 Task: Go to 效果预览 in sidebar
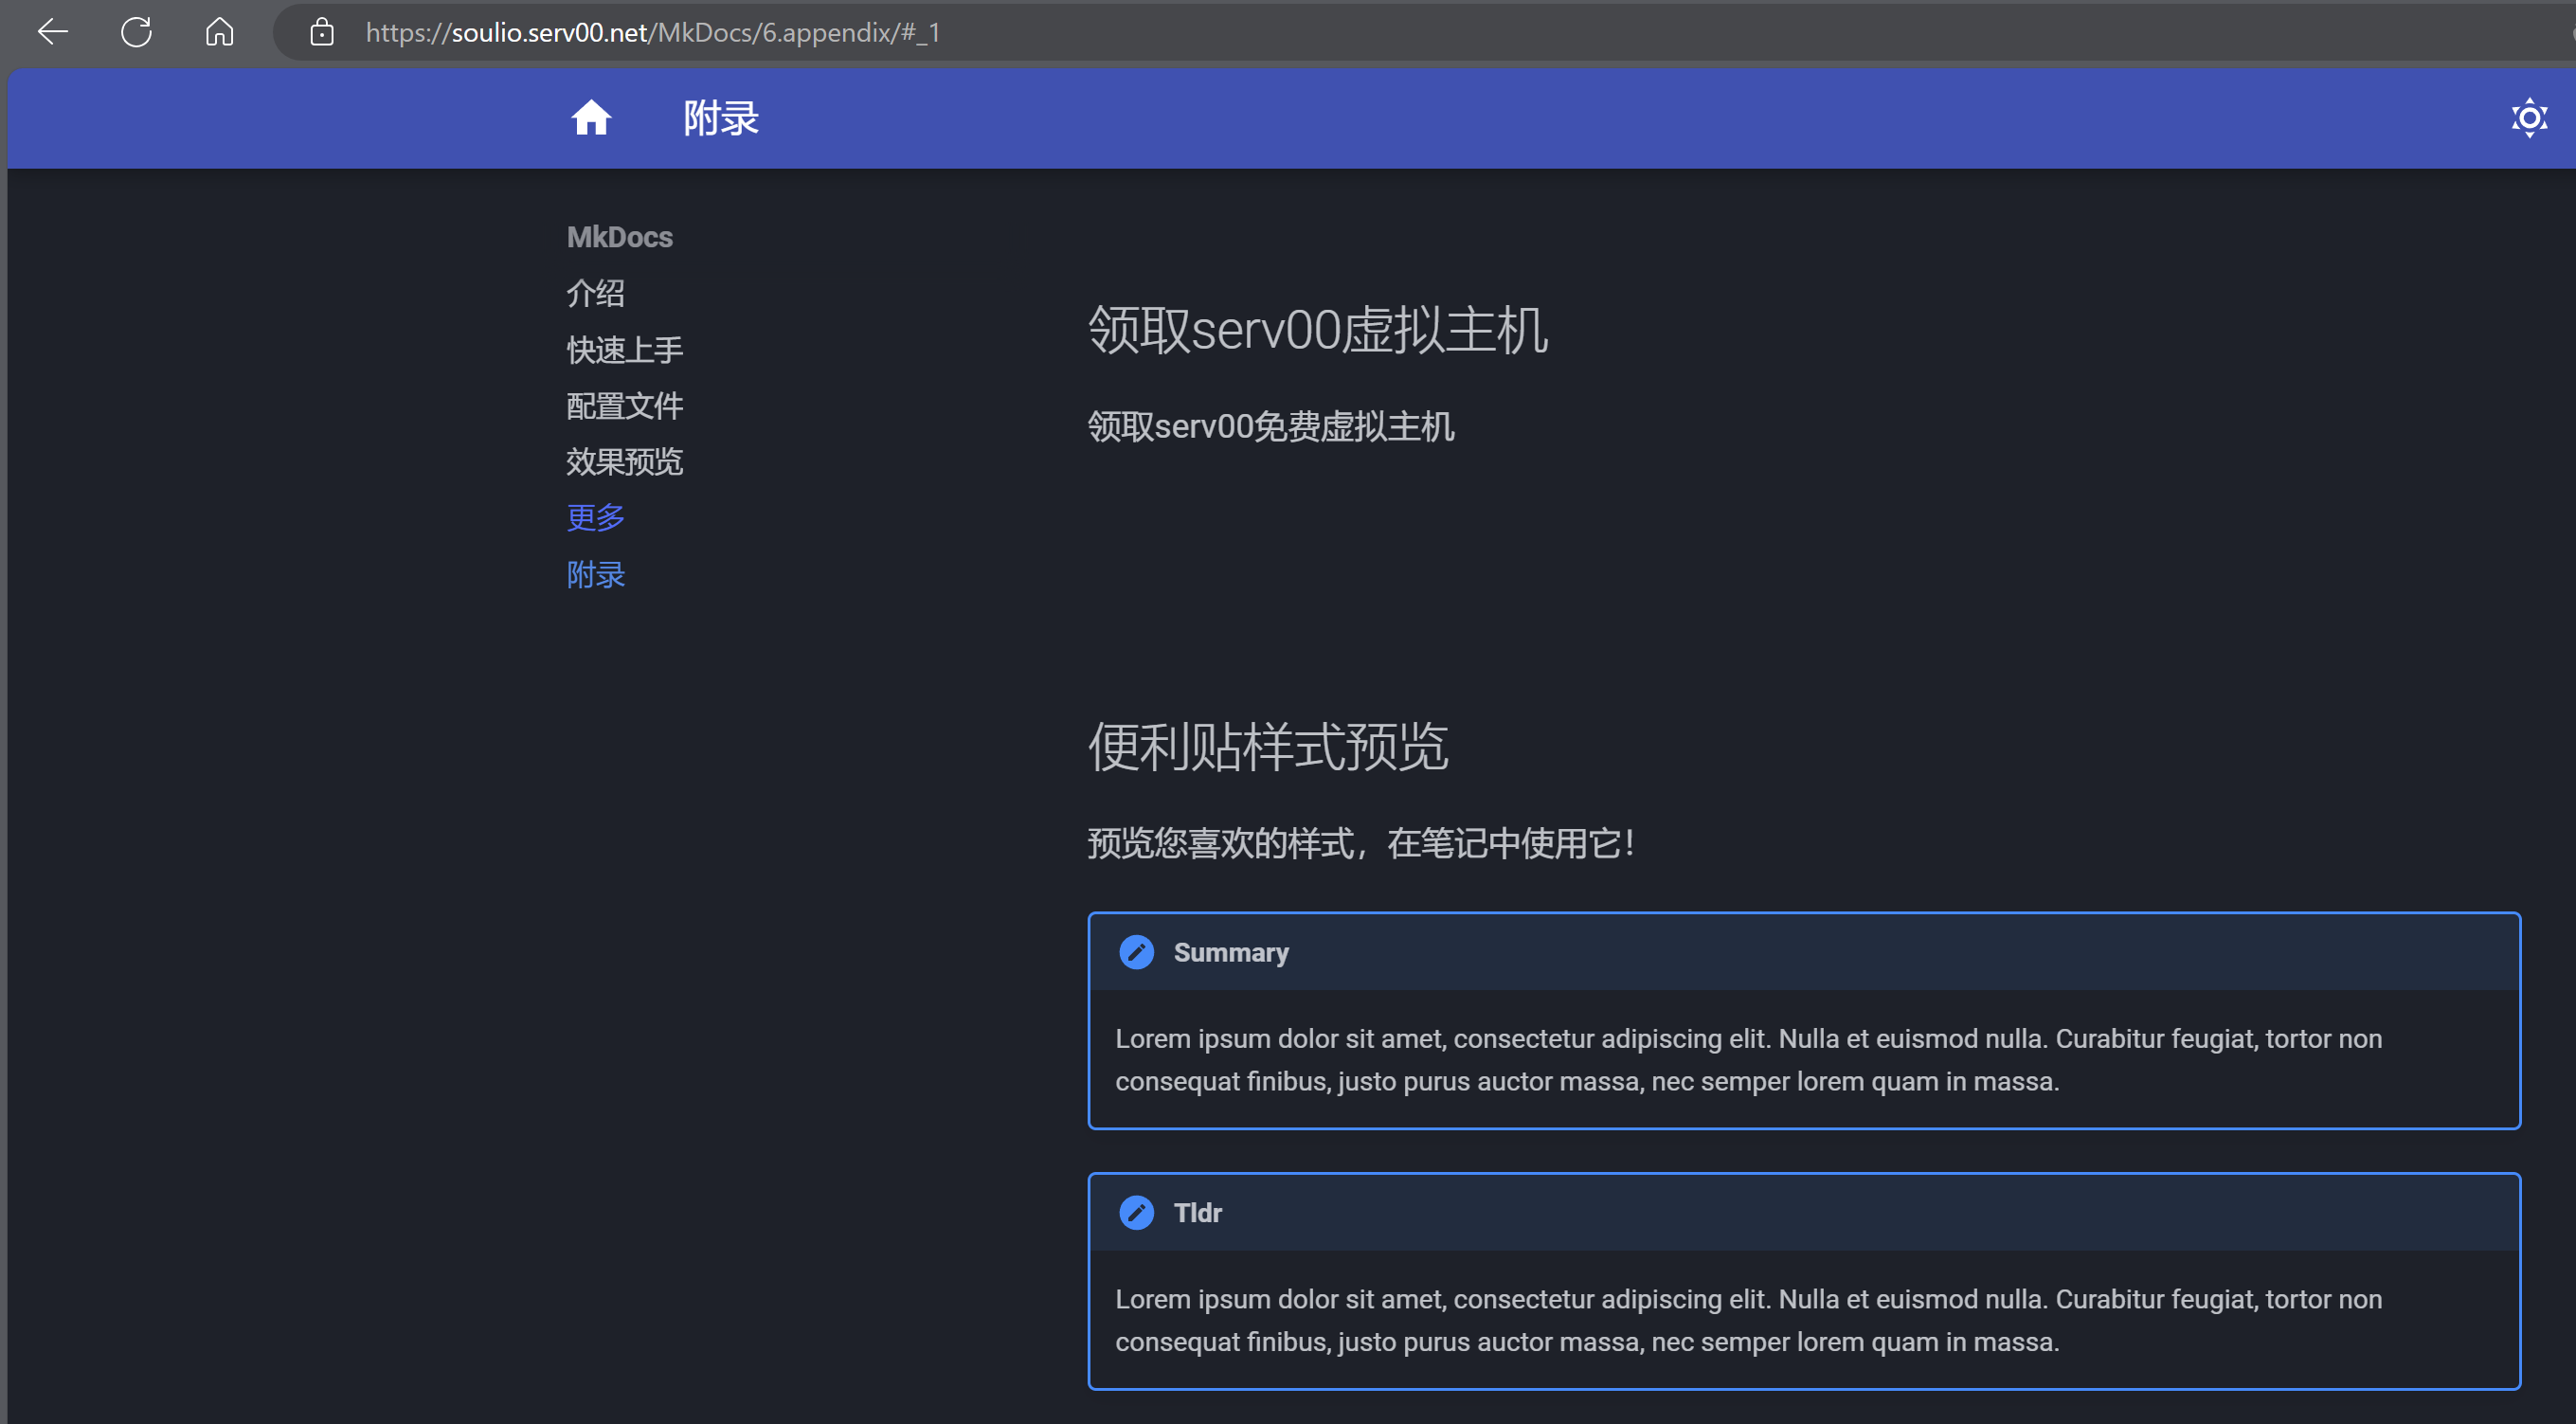(624, 461)
